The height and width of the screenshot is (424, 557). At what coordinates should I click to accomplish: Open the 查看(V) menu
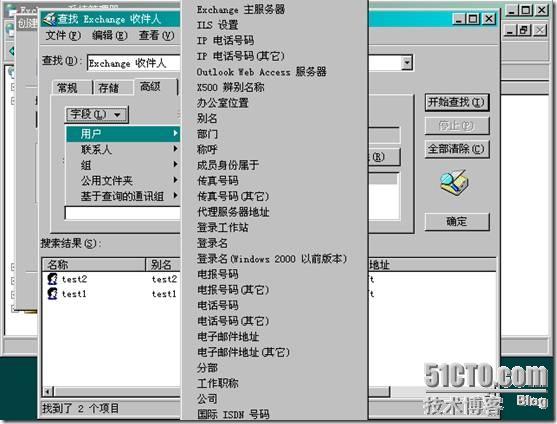click(x=156, y=36)
